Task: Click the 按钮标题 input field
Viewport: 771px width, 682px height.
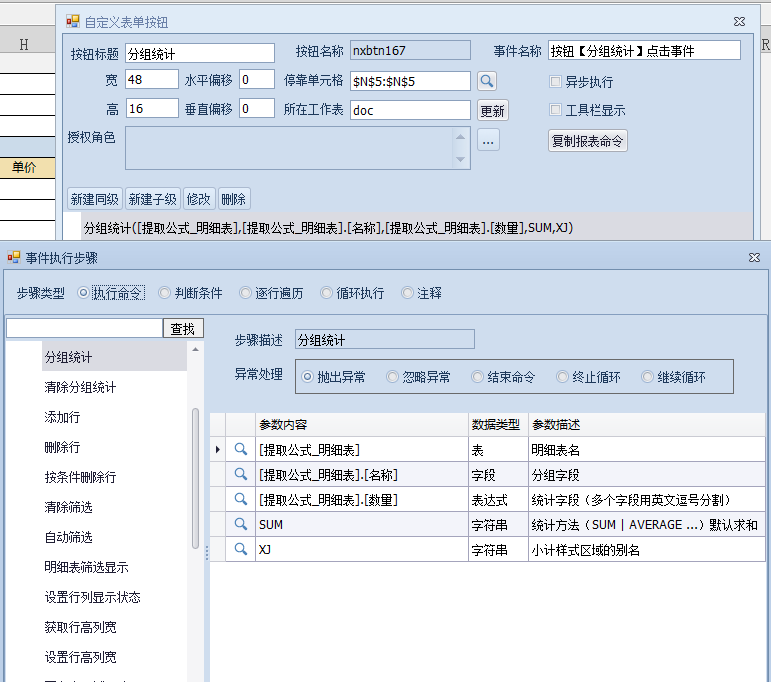Action: coord(200,53)
